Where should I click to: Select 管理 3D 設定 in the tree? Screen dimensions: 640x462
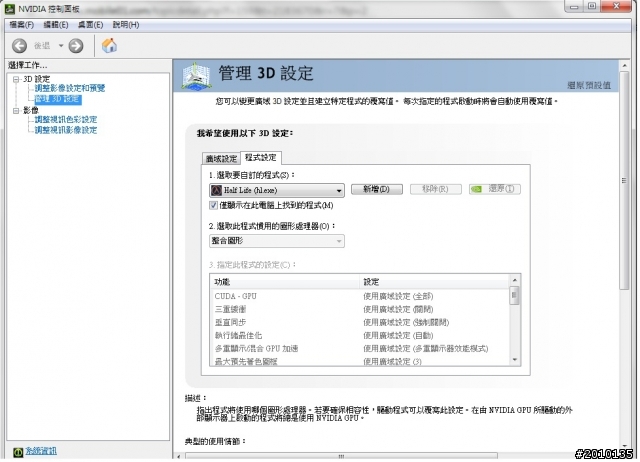click(x=58, y=99)
